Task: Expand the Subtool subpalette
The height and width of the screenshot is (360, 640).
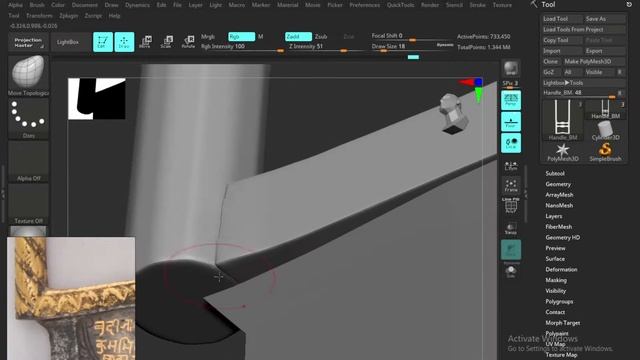Action: [x=555, y=173]
